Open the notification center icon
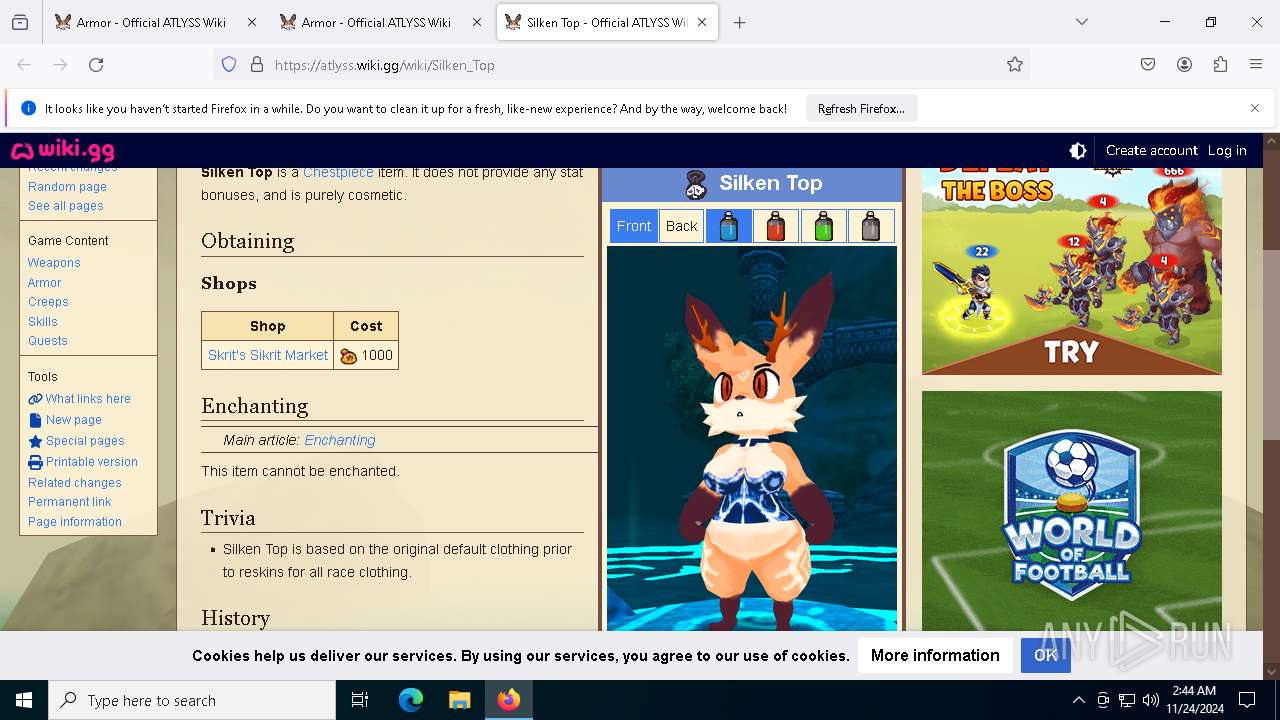Screen dimensions: 1280x720 click(1247, 700)
